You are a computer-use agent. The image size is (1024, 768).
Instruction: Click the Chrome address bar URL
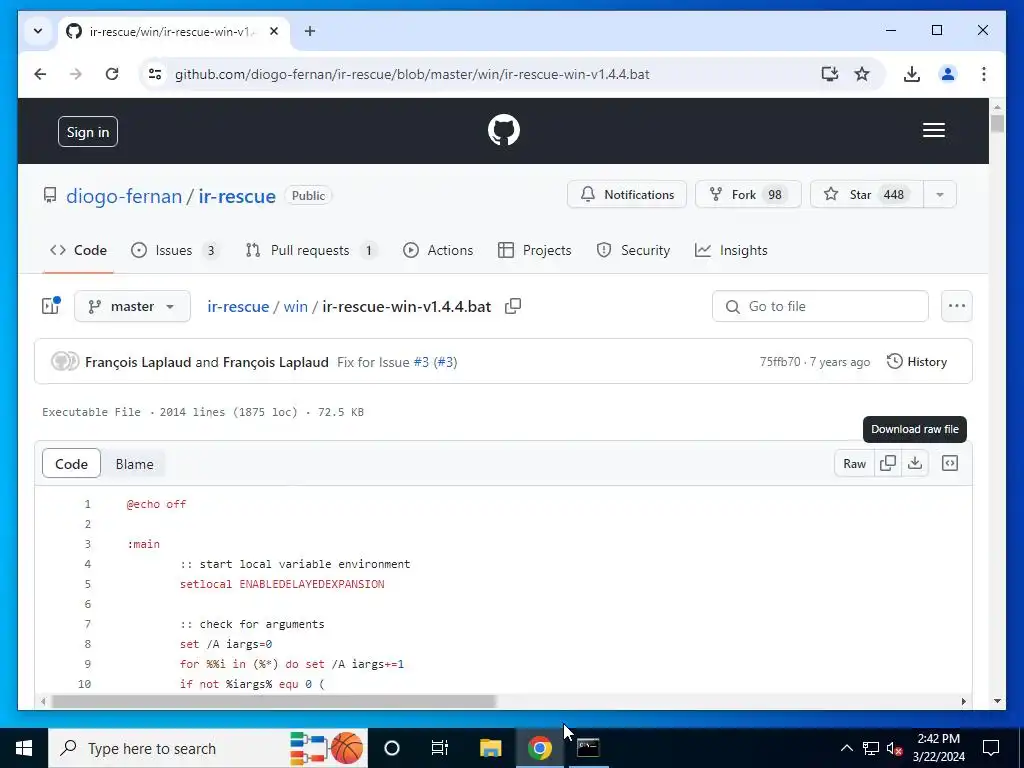(412, 74)
